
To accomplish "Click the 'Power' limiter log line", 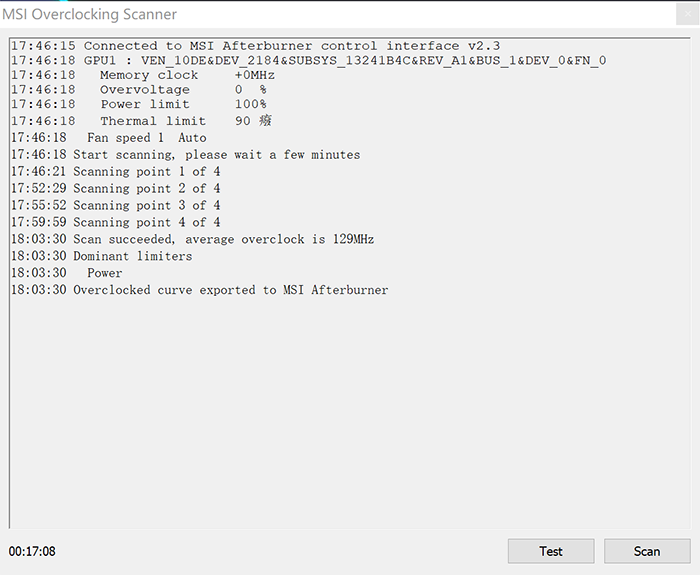I will (x=67, y=273).
